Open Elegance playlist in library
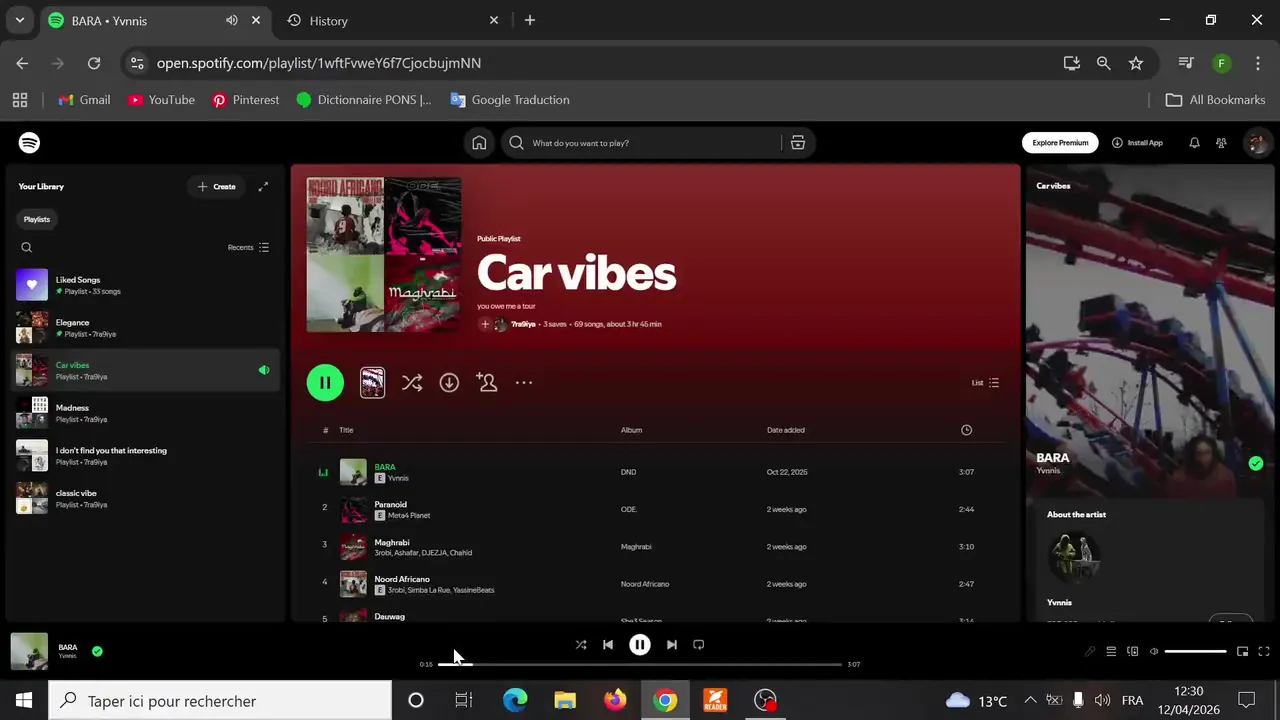 click(145, 328)
